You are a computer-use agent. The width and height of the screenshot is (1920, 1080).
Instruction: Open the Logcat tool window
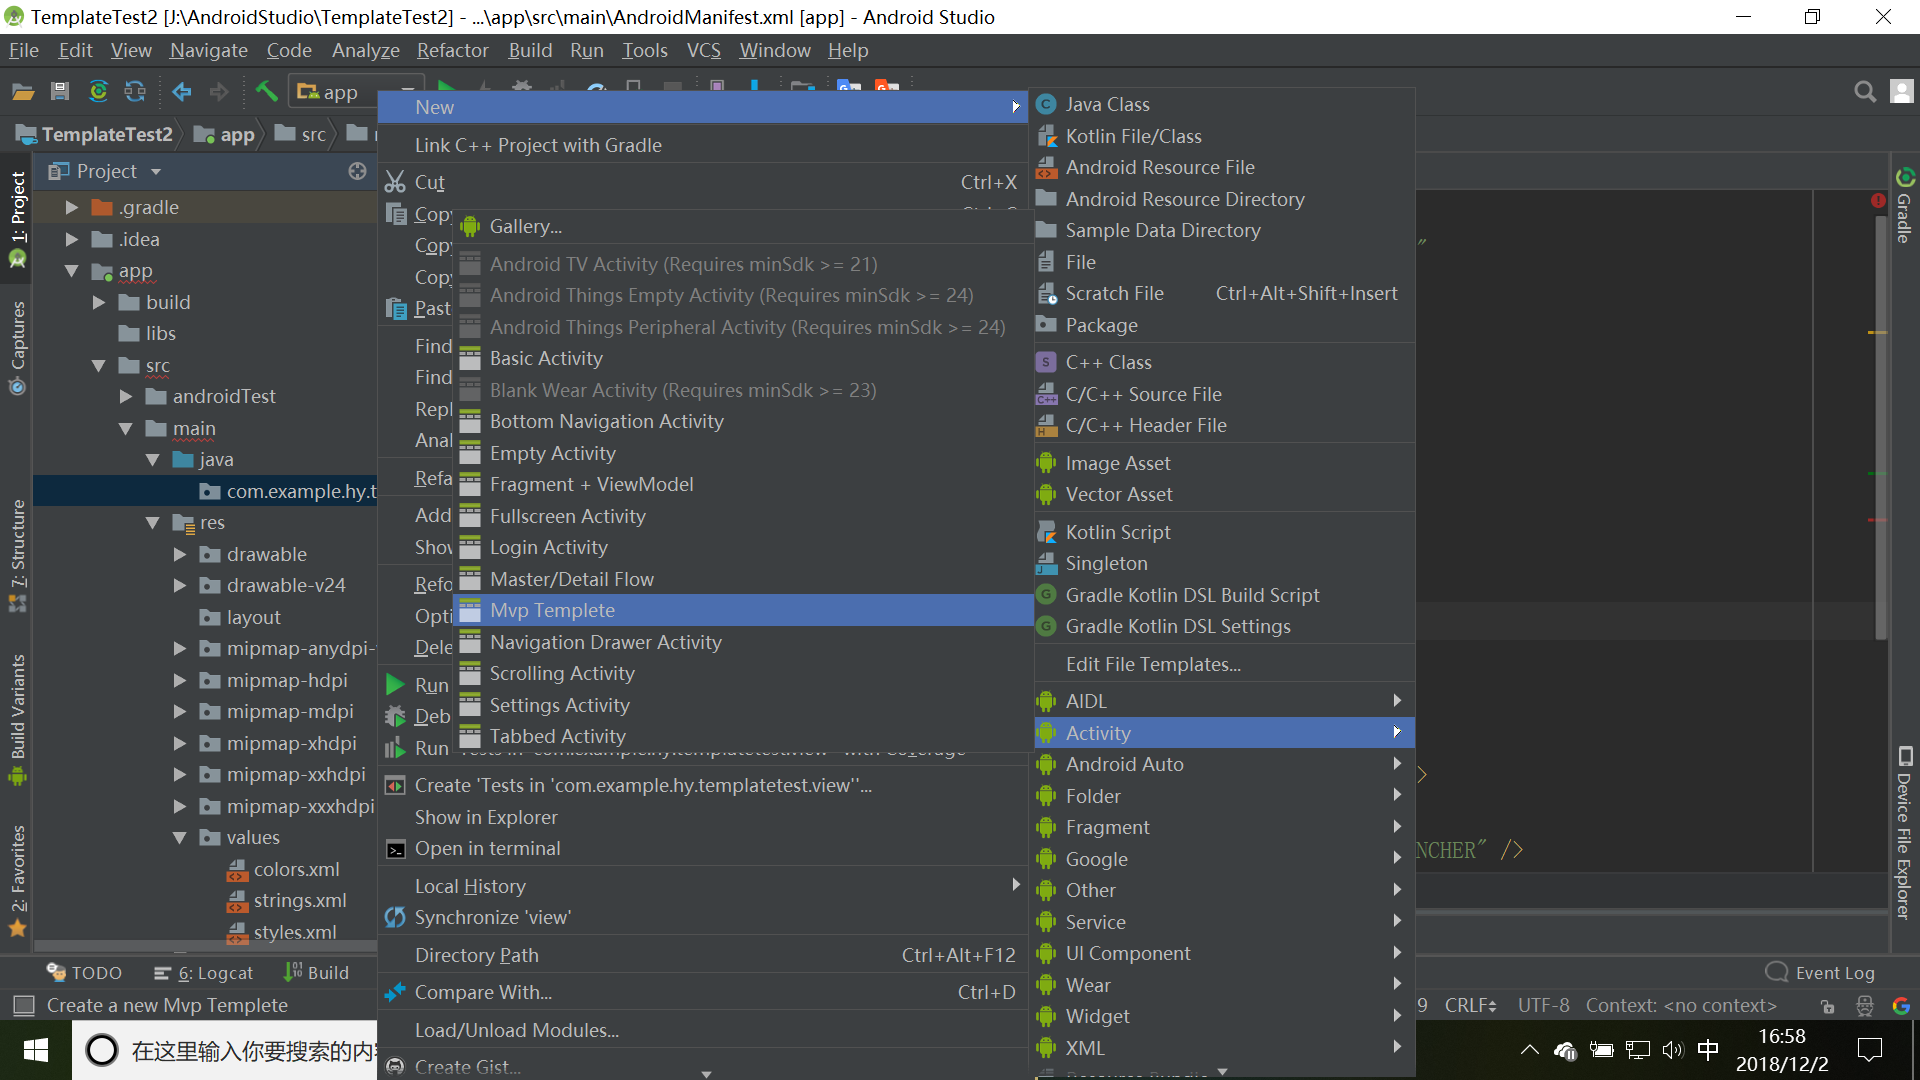click(x=203, y=973)
